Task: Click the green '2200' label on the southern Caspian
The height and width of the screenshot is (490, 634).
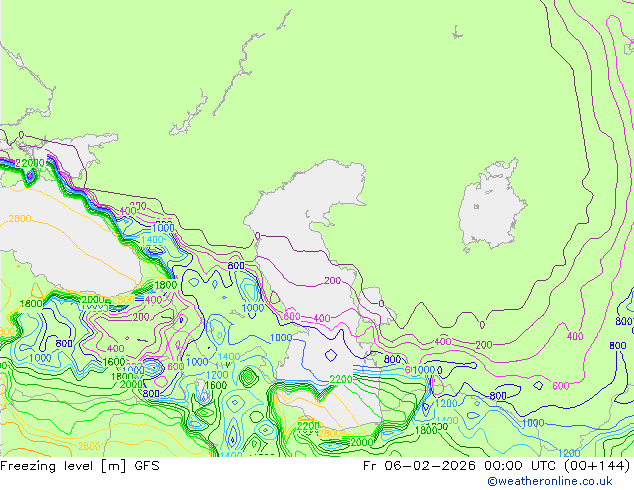Action: click(x=341, y=379)
